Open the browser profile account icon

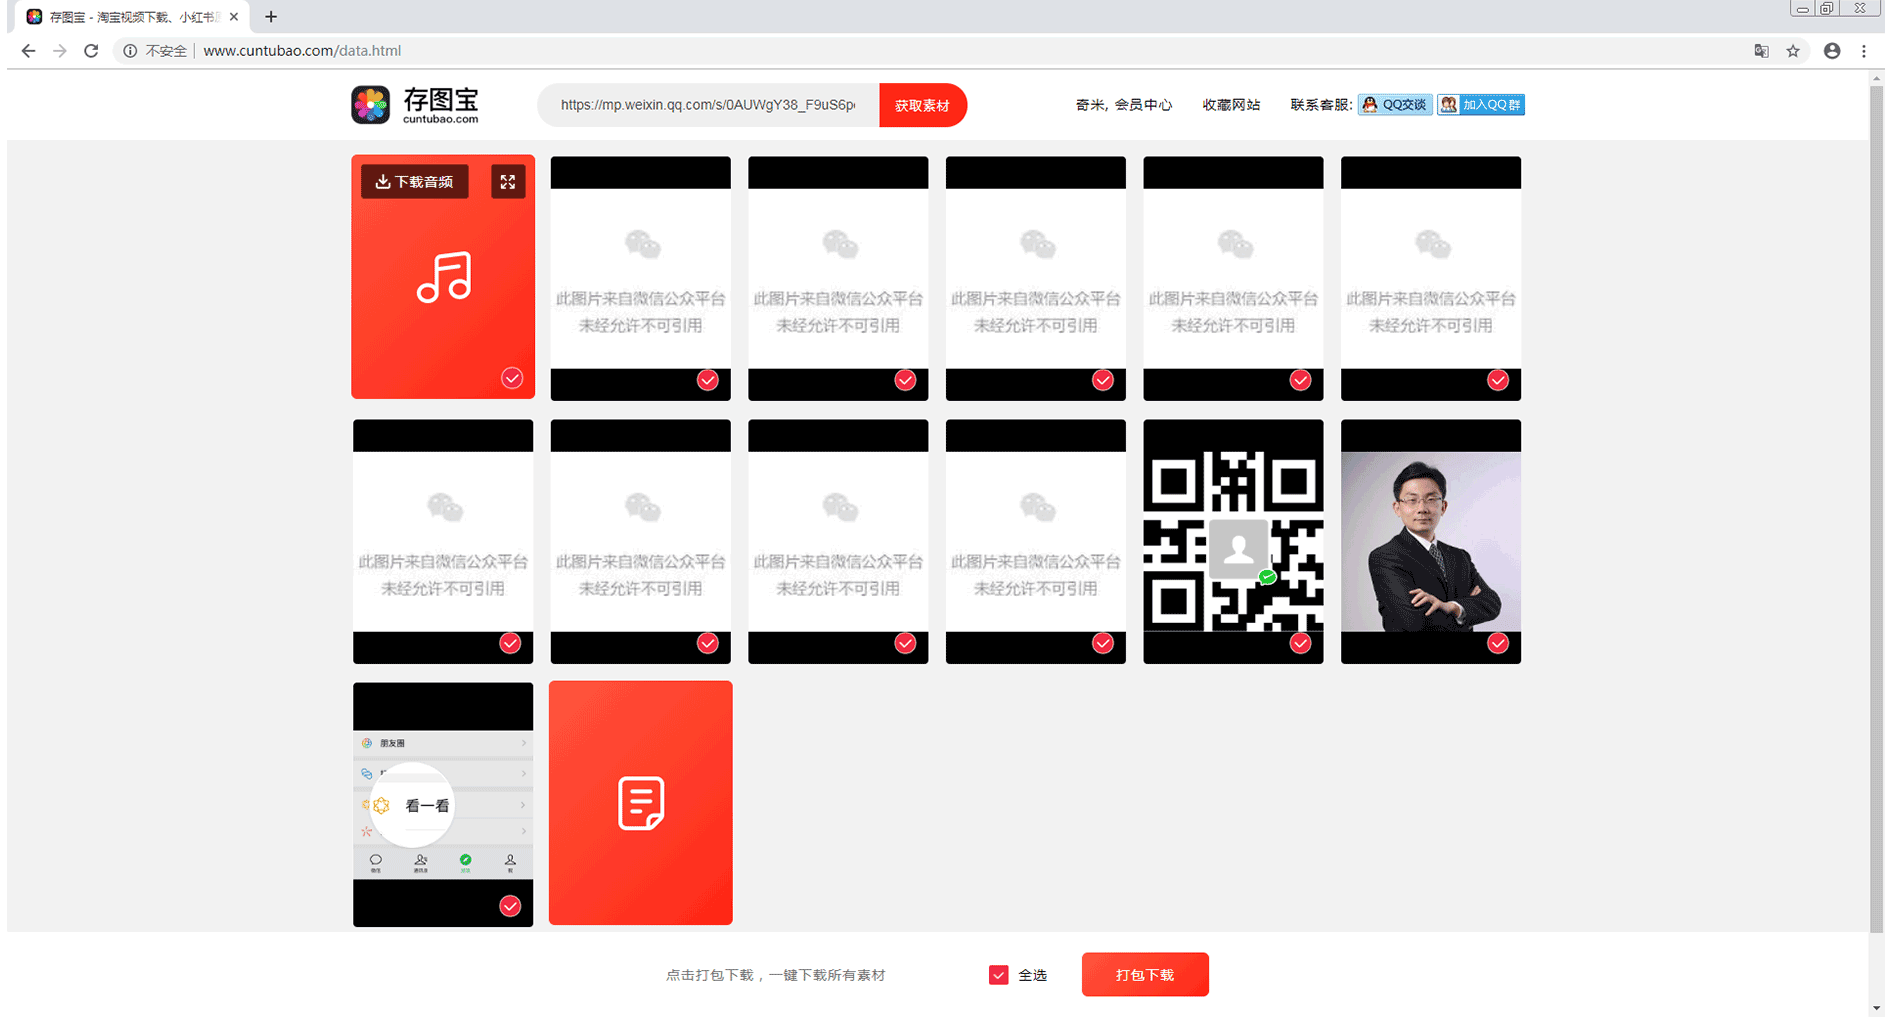pos(1832,51)
